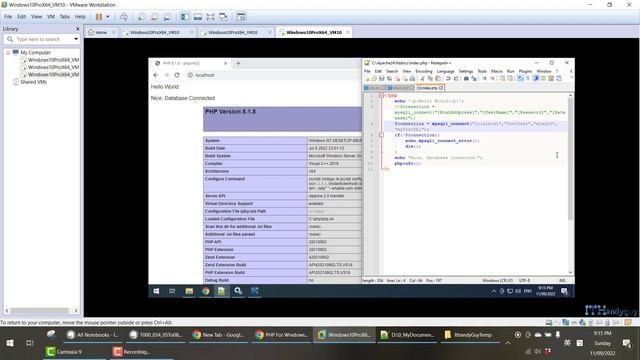The height and width of the screenshot is (360, 640).
Task: Select Shared VMs in the library
Action: click(x=33, y=82)
